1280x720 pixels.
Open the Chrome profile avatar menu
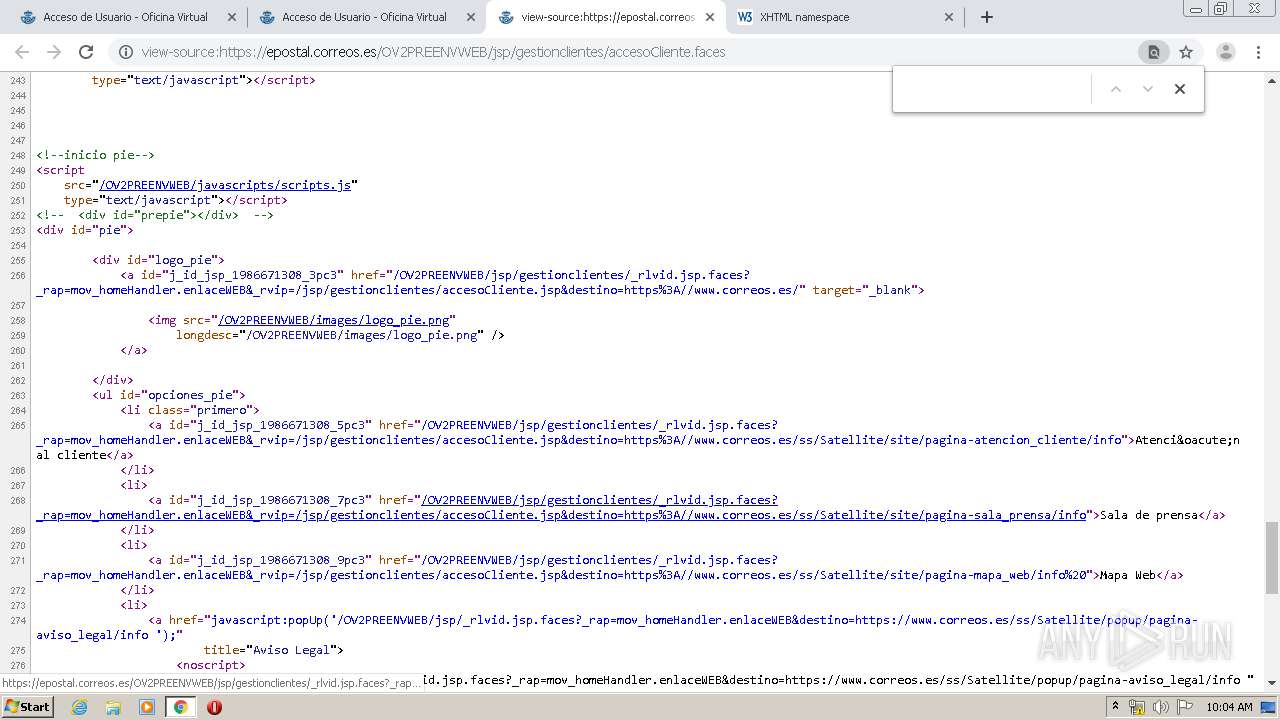pyautogui.click(x=1225, y=52)
